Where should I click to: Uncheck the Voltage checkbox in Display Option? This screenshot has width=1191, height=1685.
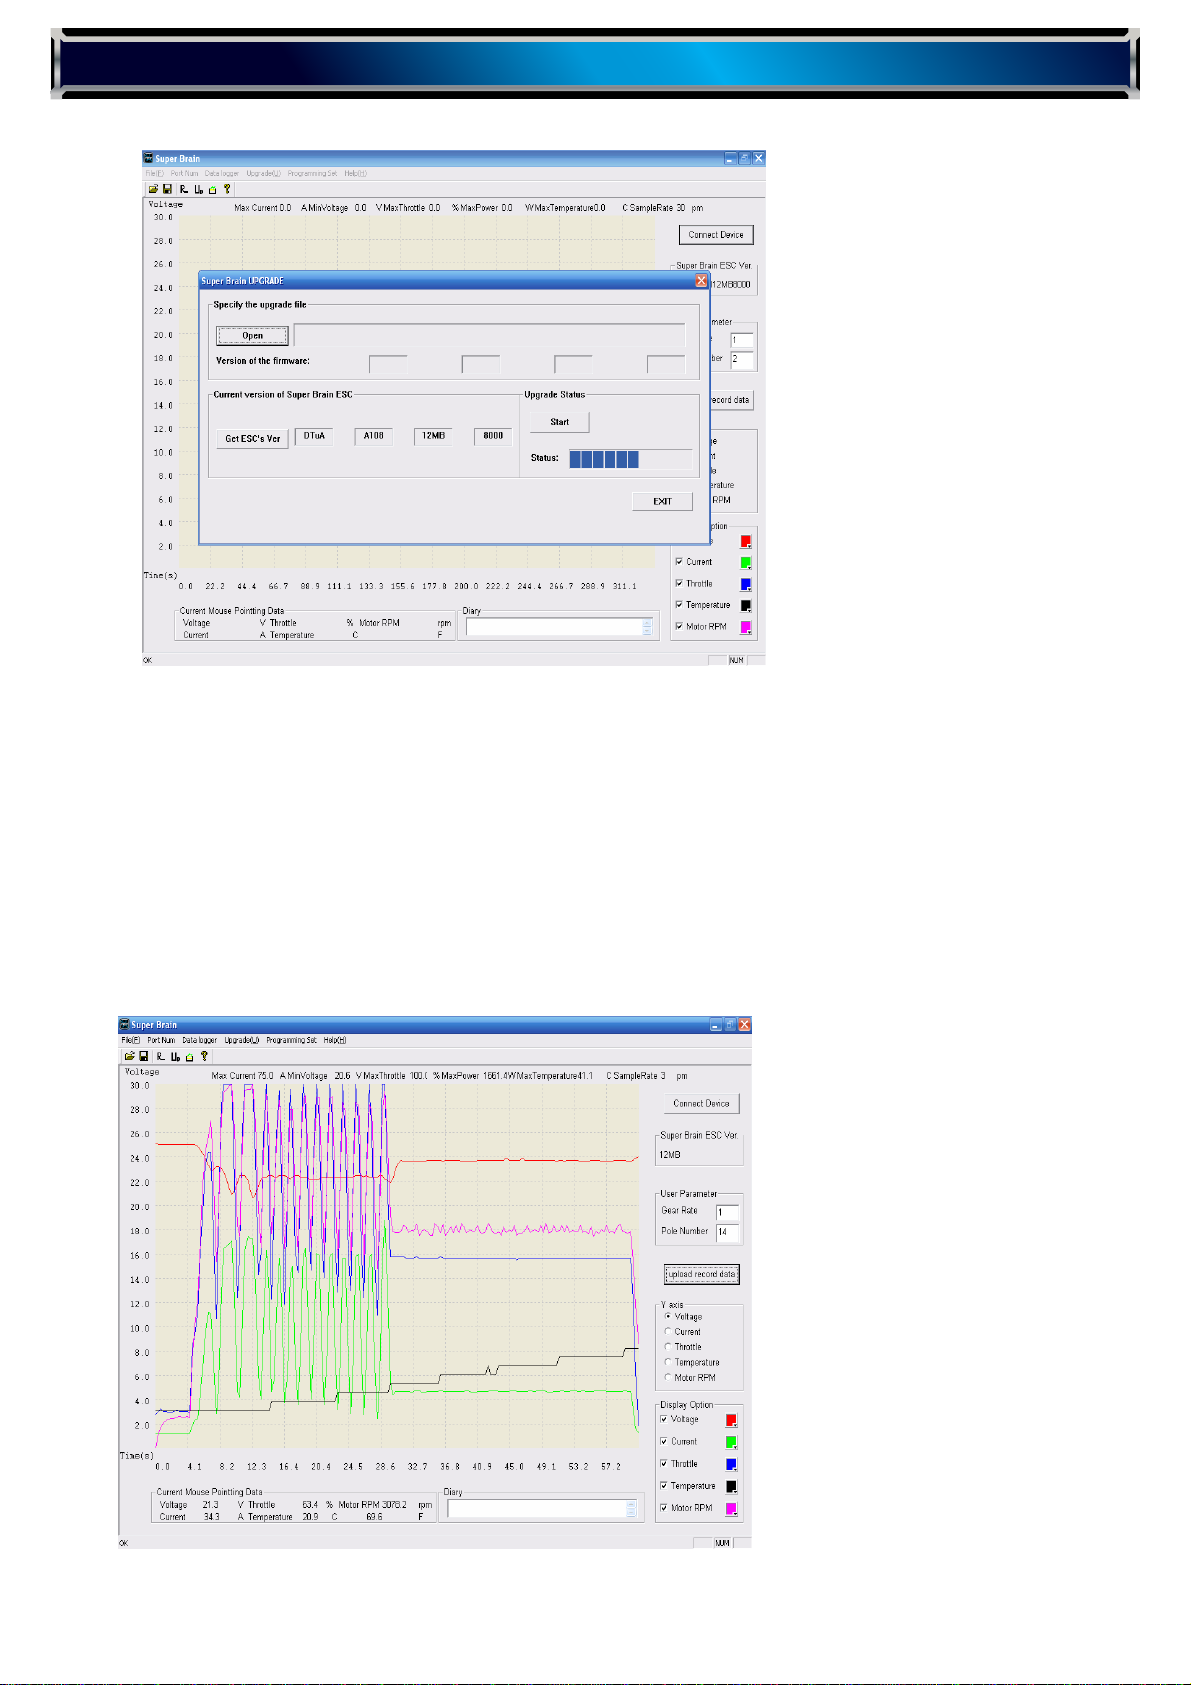(x=664, y=1419)
